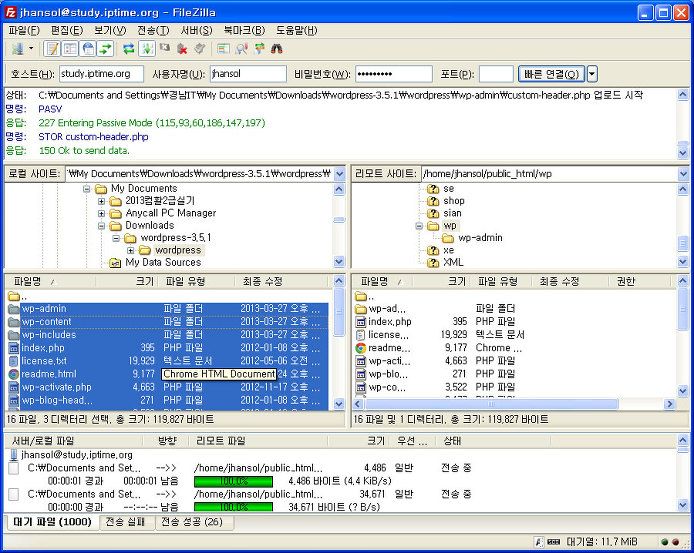Viewport: 694px width, 553px height.
Task: Click the remote readme Chrome icon
Action: (361, 348)
